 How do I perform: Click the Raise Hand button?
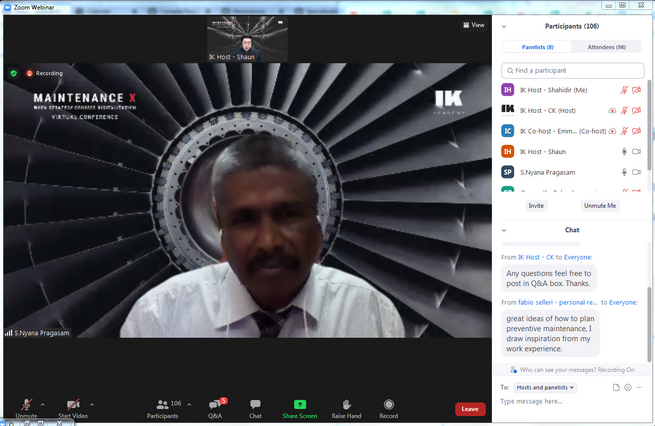click(x=346, y=409)
